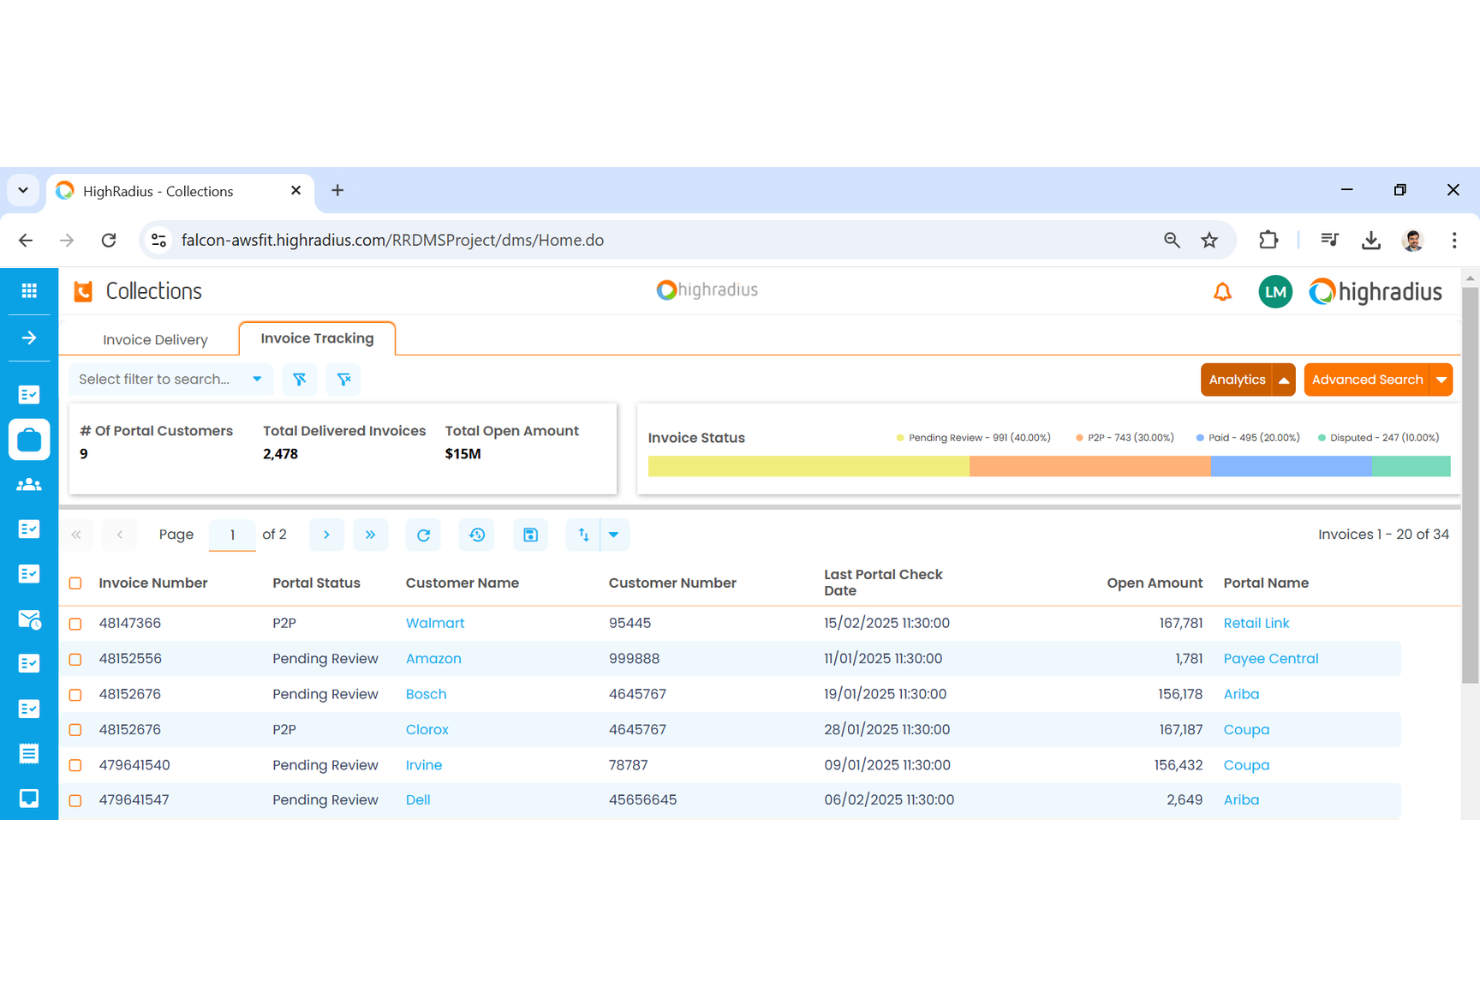Switch to the Invoice Delivery tab
This screenshot has width=1480, height=987.
point(155,339)
